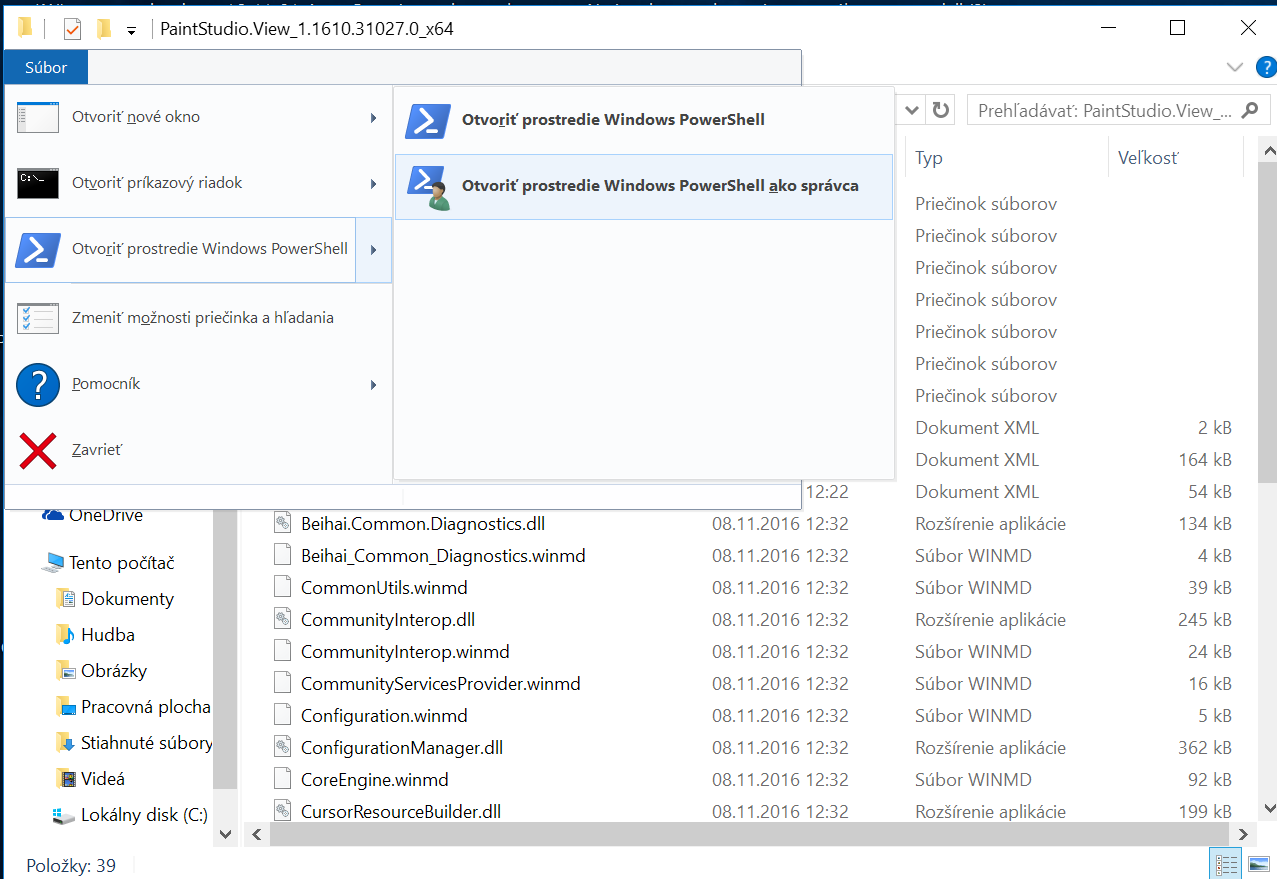
Task: Open the Súbor file menu tab
Action: point(46,68)
